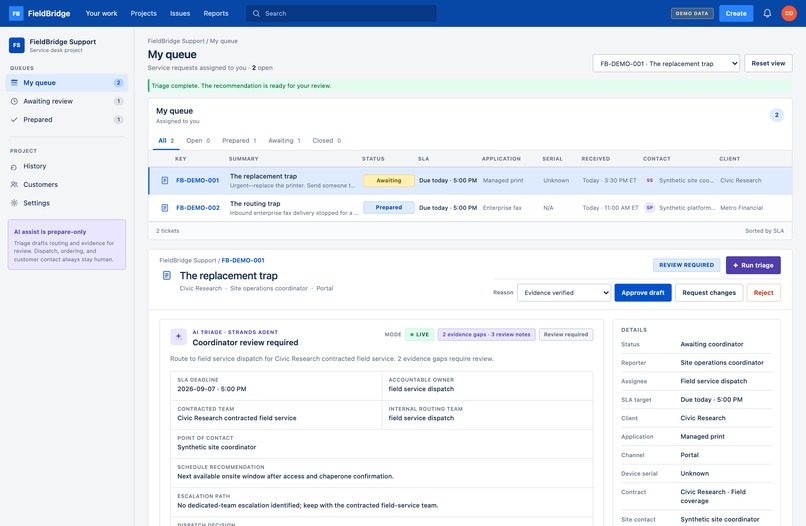This screenshot has width=806, height=526.
Task: Open History in sidebar
Action: tap(67, 167)
